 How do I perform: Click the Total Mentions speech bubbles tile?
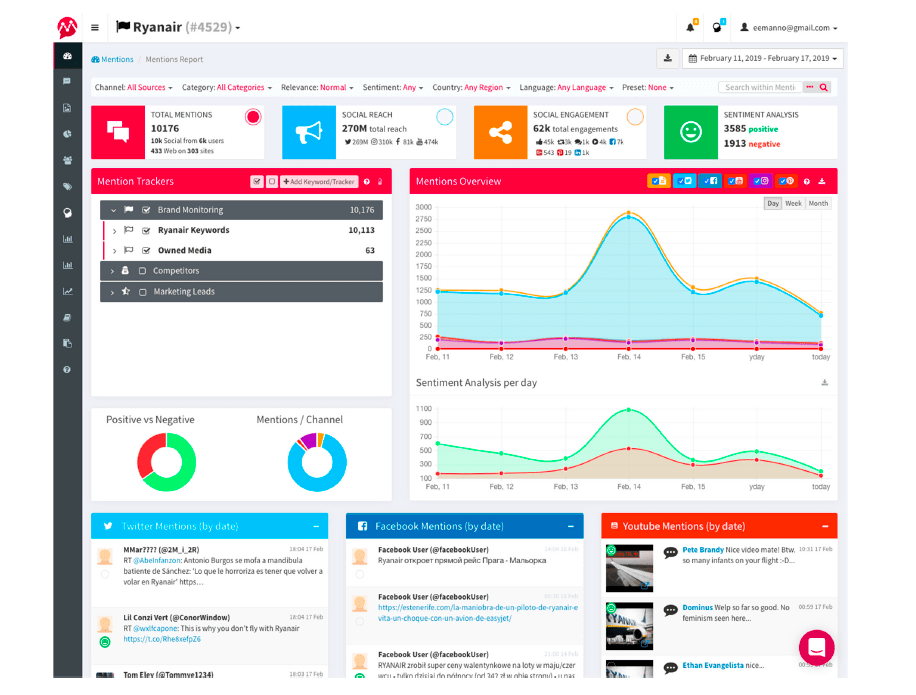pos(118,132)
